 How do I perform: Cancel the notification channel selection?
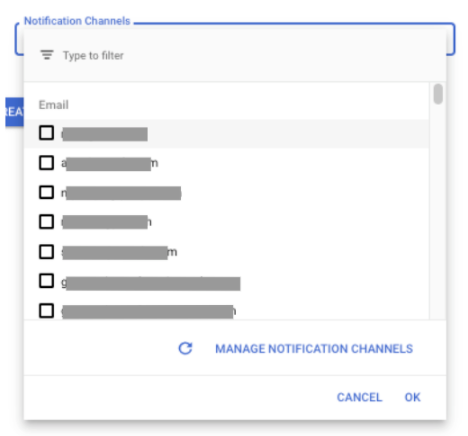(359, 397)
